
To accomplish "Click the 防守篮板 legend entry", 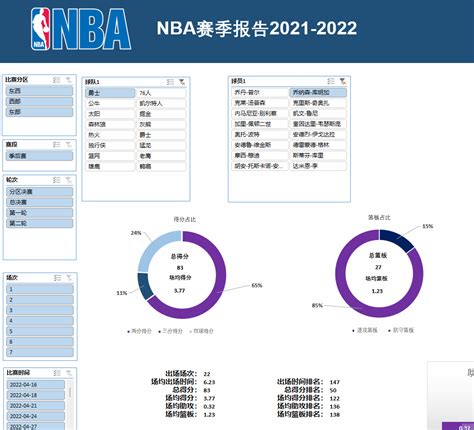I will tap(401, 330).
